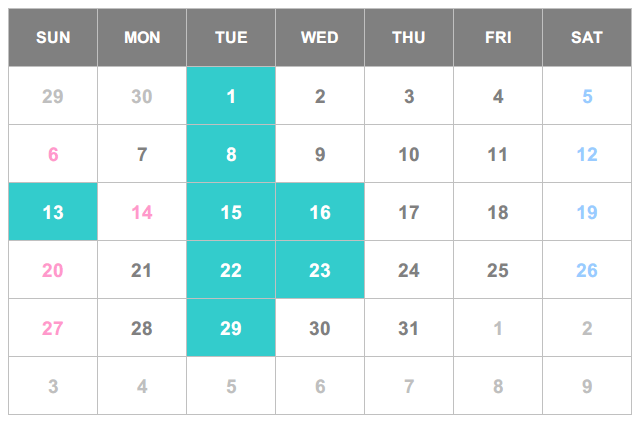Click highlighted date 8

[x=231, y=154]
